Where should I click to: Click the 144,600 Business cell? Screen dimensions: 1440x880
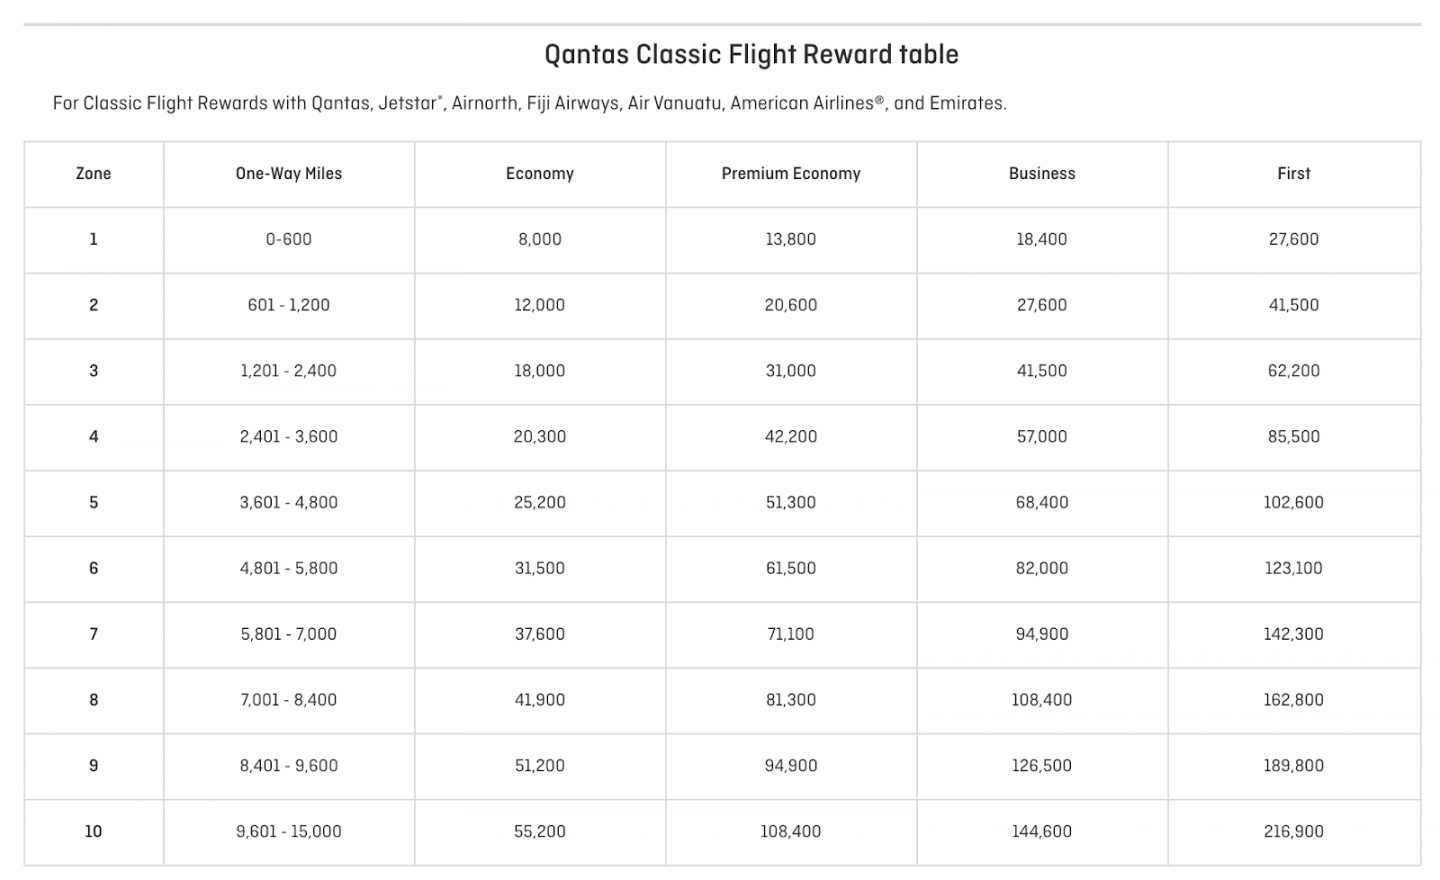point(1042,832)
